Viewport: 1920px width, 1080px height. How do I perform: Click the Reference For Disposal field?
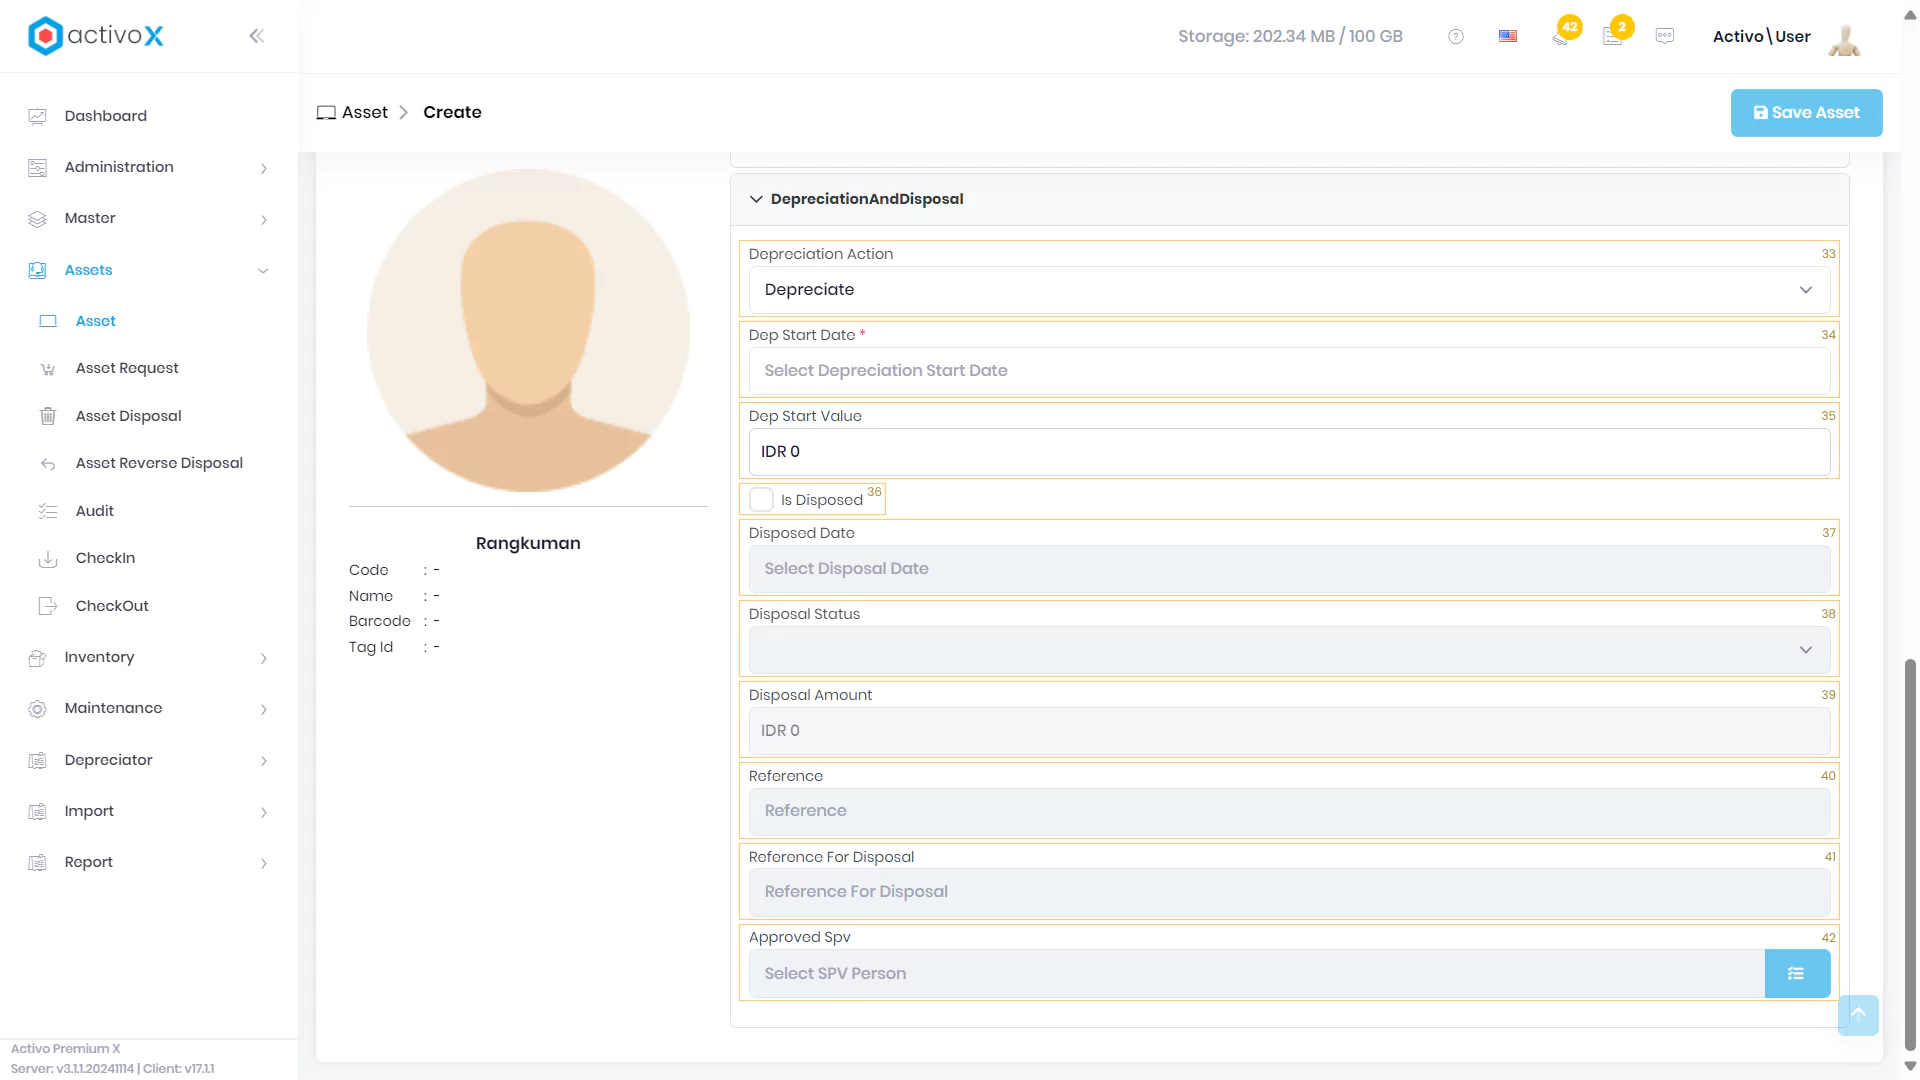pyautogui.click(x=1289, y=892)
